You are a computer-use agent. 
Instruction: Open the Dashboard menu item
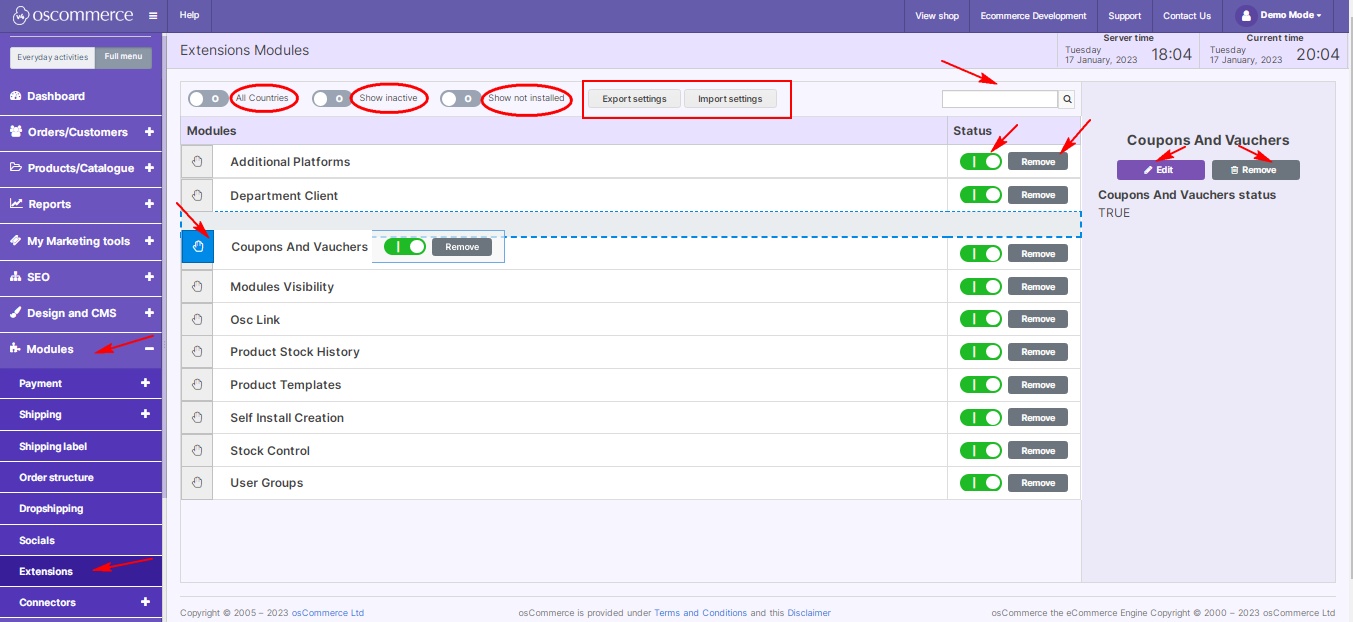pyautogui.click(x=81, y=96)
